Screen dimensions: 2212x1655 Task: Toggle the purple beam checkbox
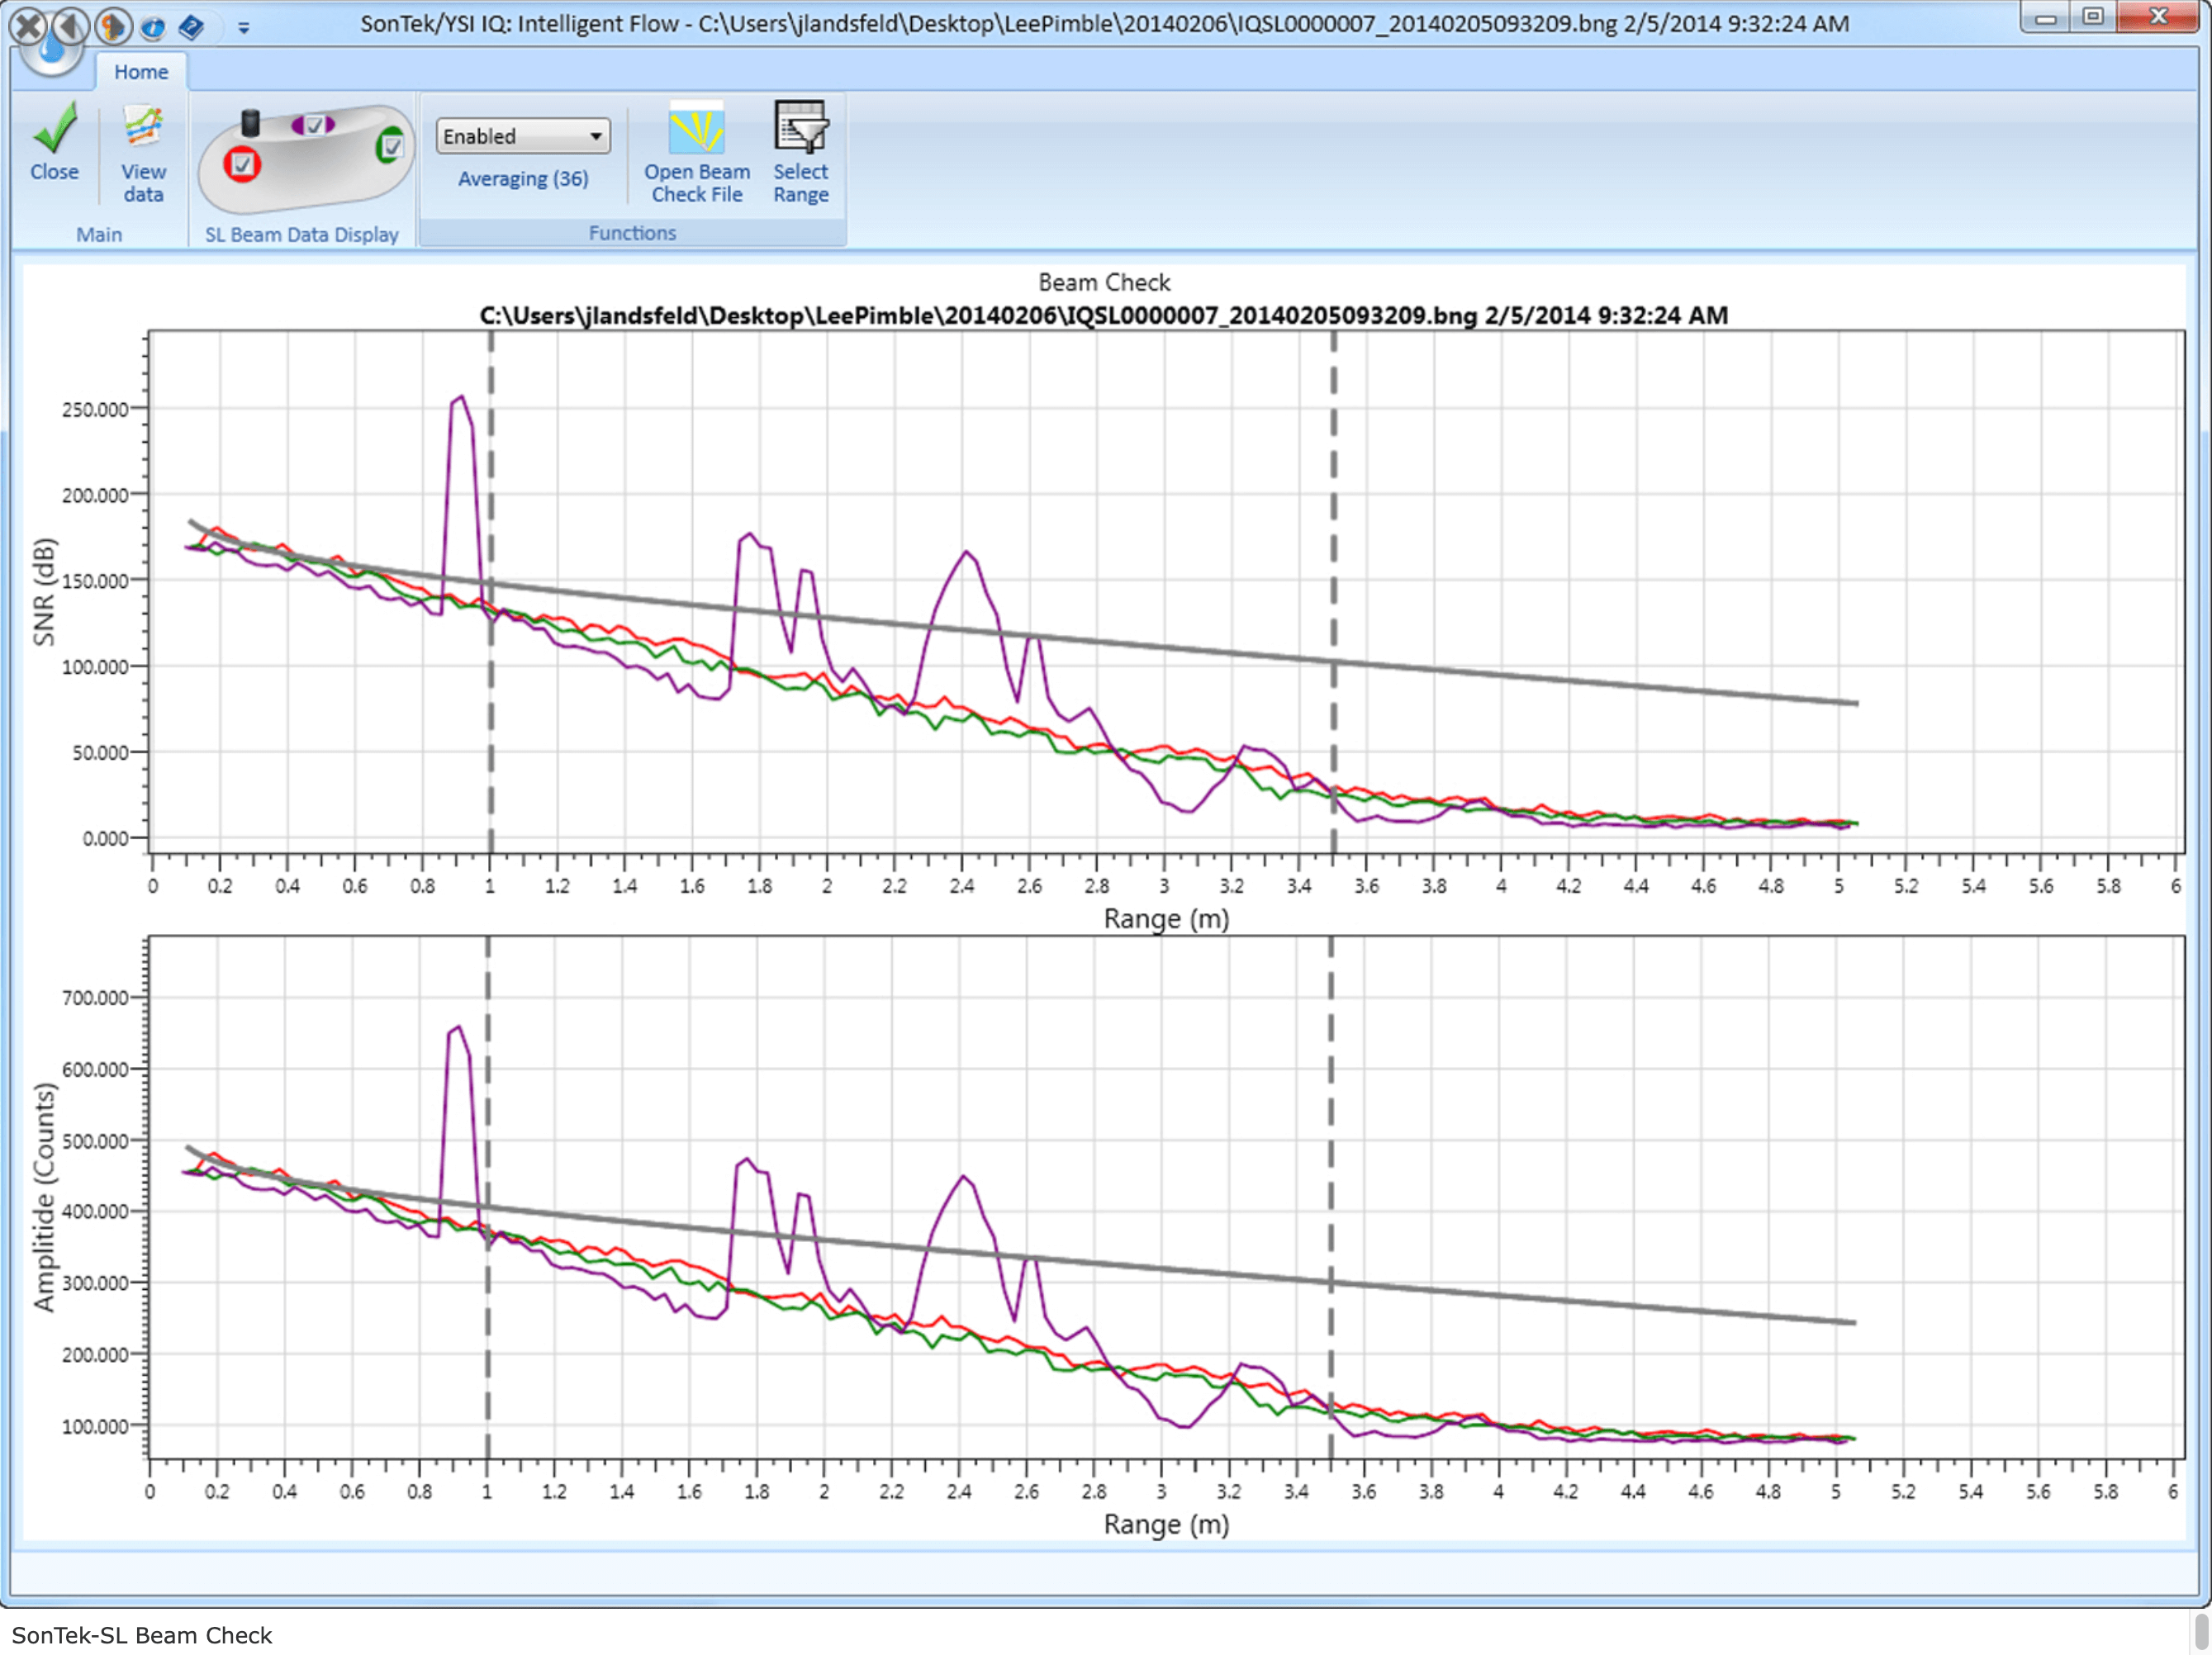[x=314, y=125]
